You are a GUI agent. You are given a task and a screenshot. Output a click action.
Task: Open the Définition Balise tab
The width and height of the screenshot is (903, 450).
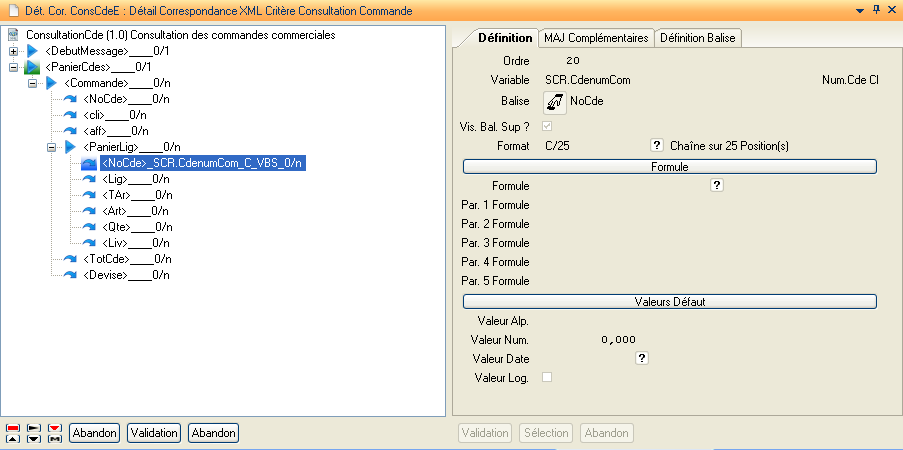pyautogui.click(x=698, y=38)
